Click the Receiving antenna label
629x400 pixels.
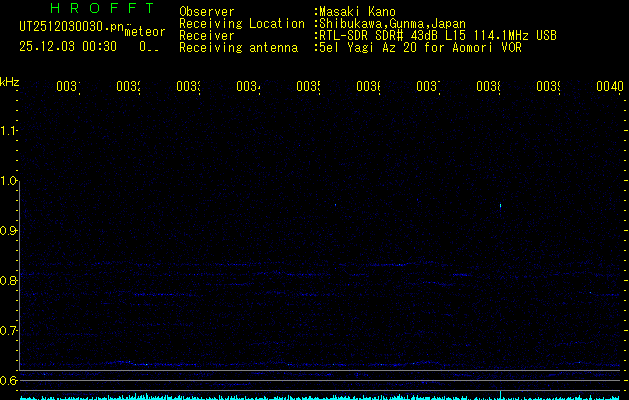tap(238, 48)
